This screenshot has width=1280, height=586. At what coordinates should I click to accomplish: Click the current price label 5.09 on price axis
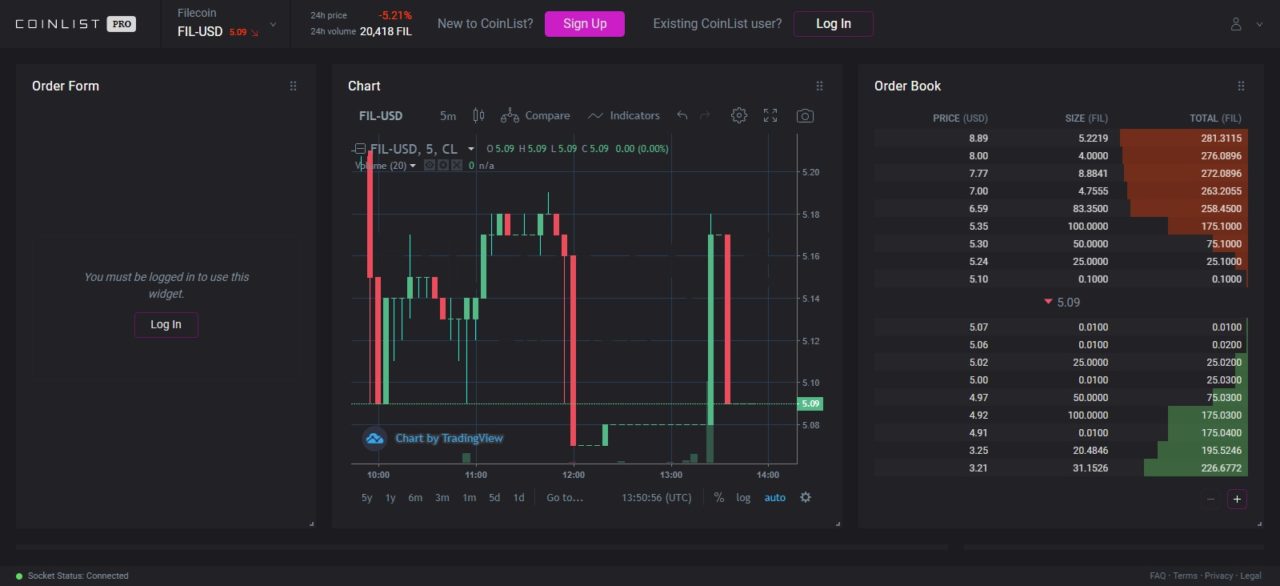click(x=810, y=404)
